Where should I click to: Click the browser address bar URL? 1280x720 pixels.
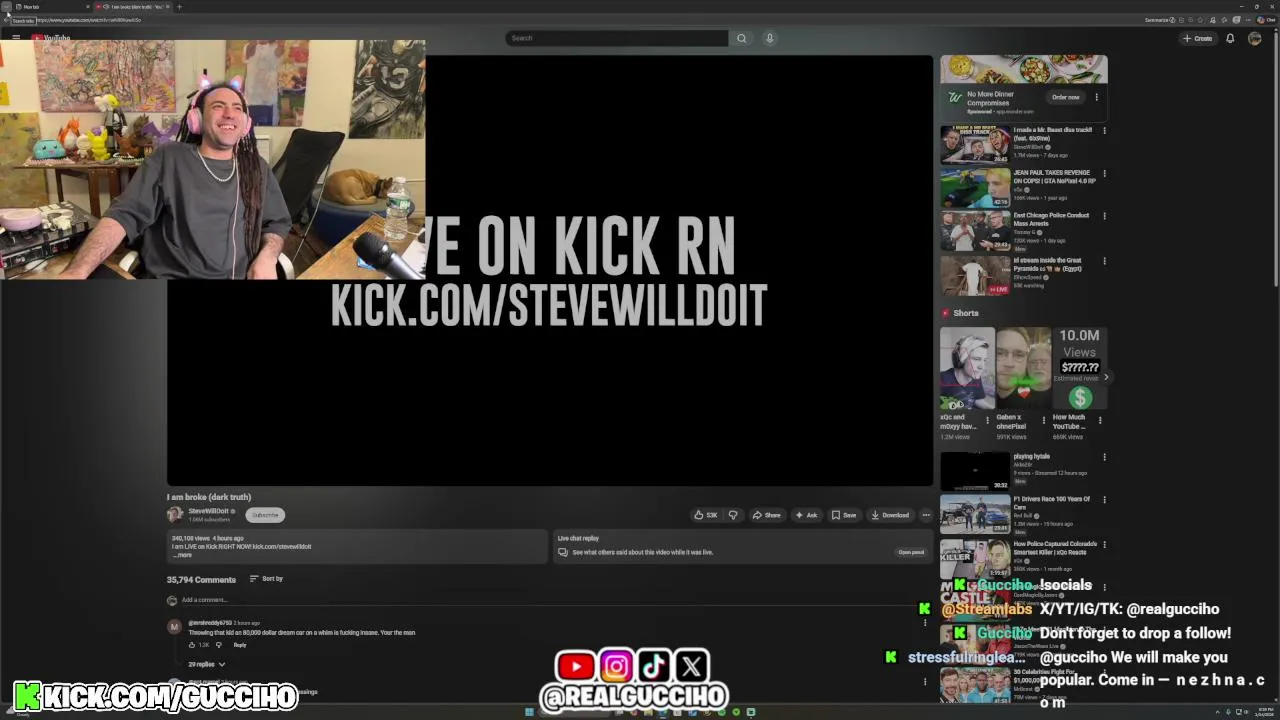point(90,20)
